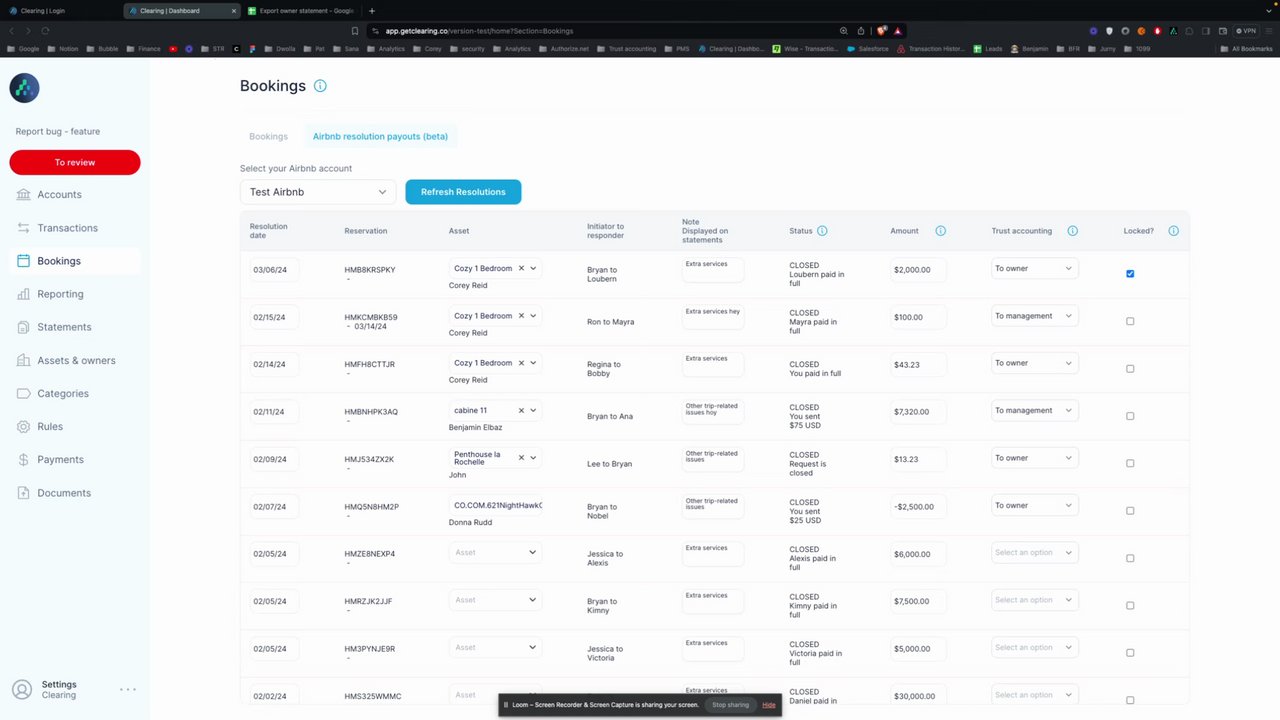Click browser zoom magnifier icon
The image size is (1280, 720).
843,31
